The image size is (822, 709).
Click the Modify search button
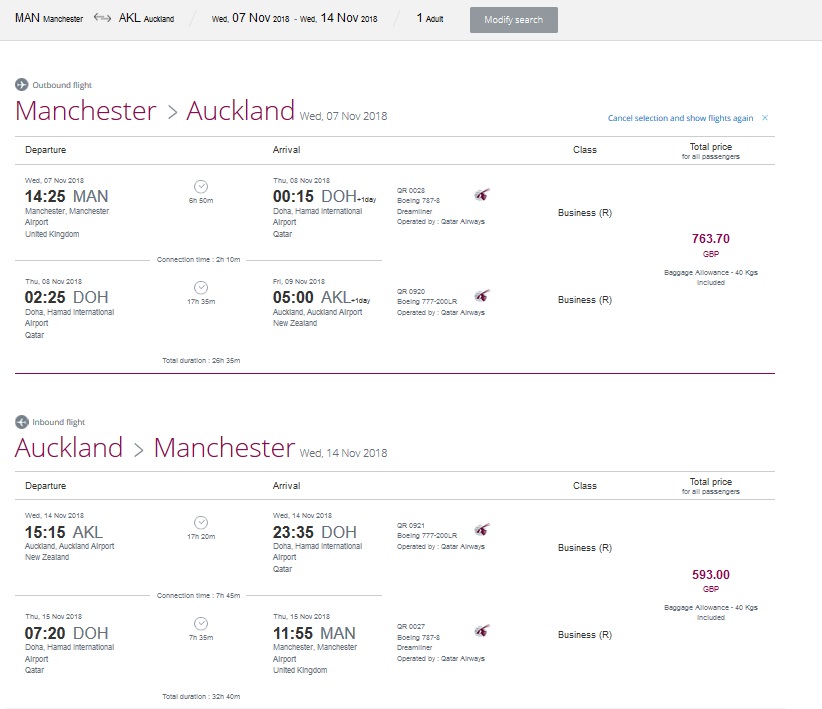513,20
